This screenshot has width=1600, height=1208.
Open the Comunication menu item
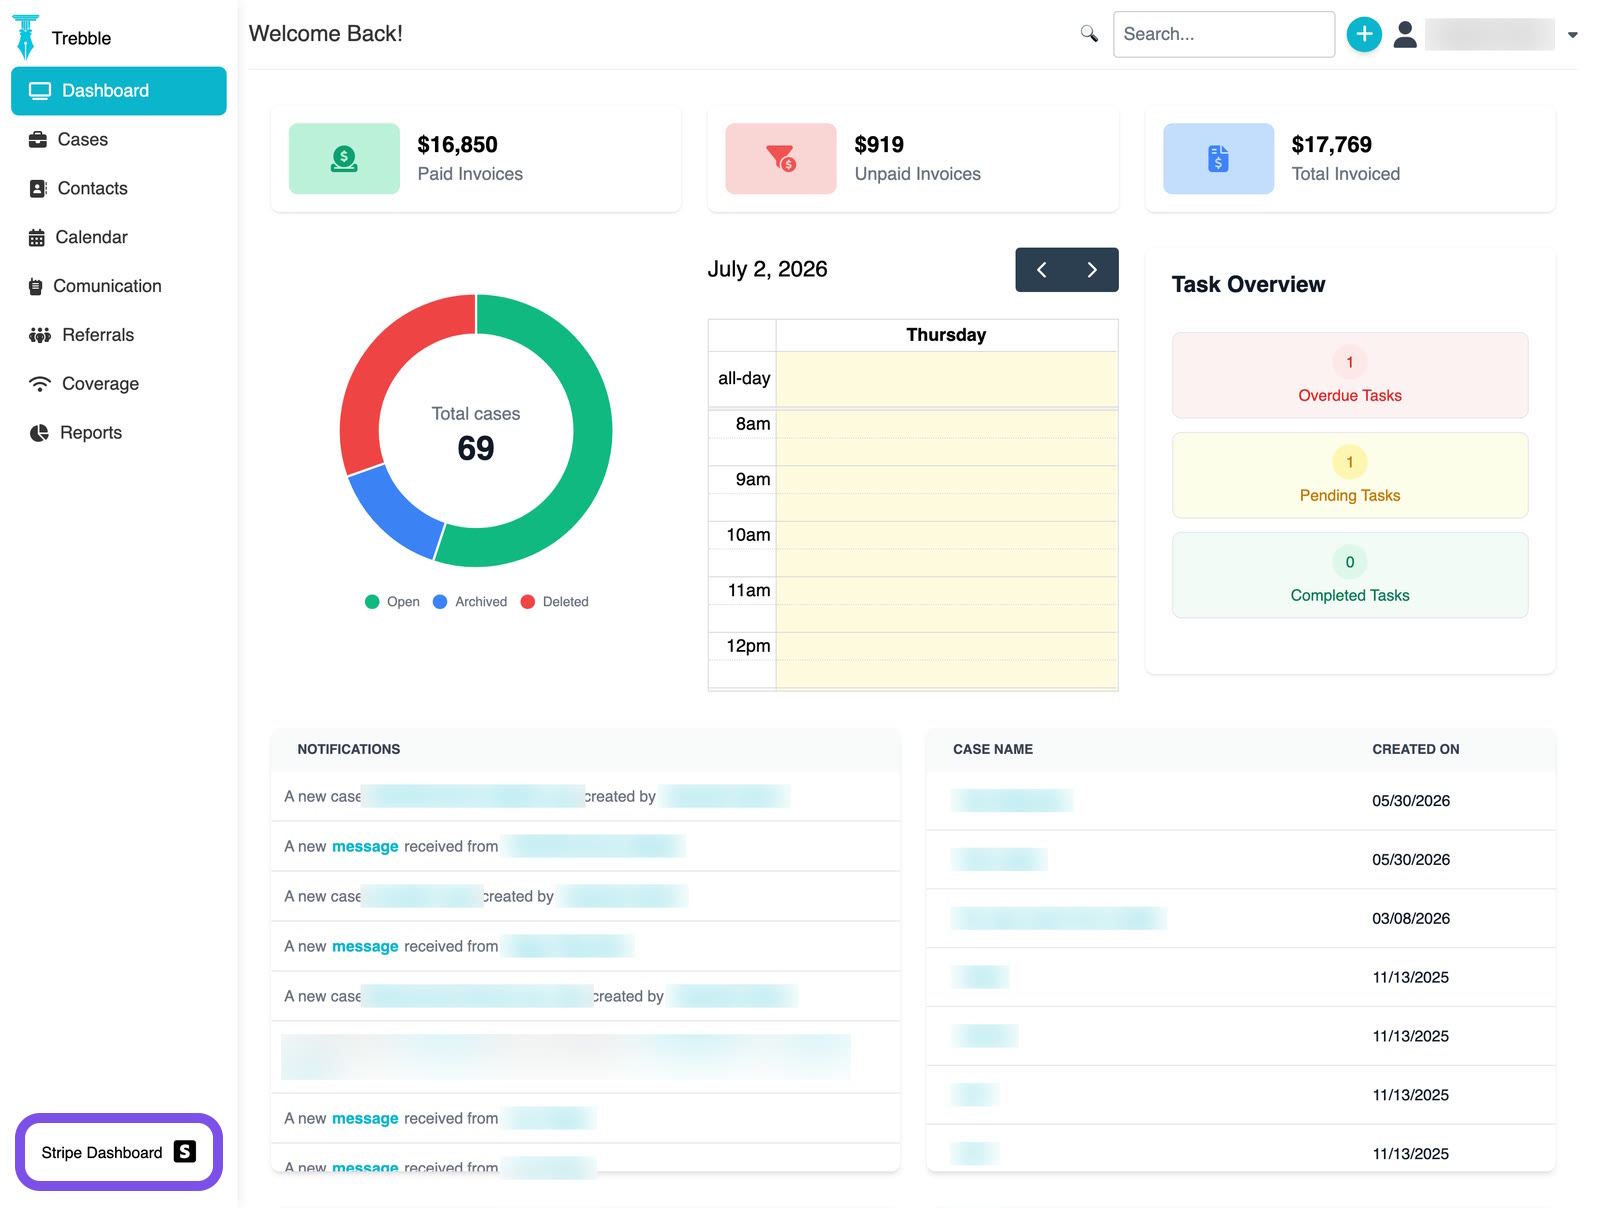119,287
